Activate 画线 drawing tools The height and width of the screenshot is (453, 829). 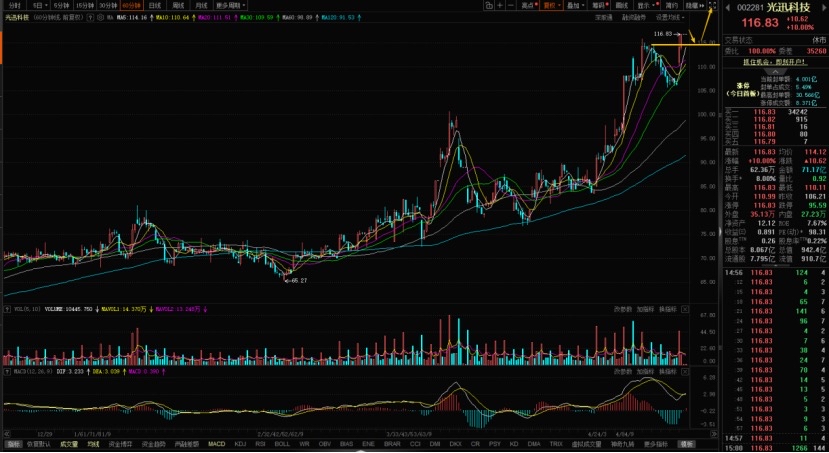tap(622, 5)
